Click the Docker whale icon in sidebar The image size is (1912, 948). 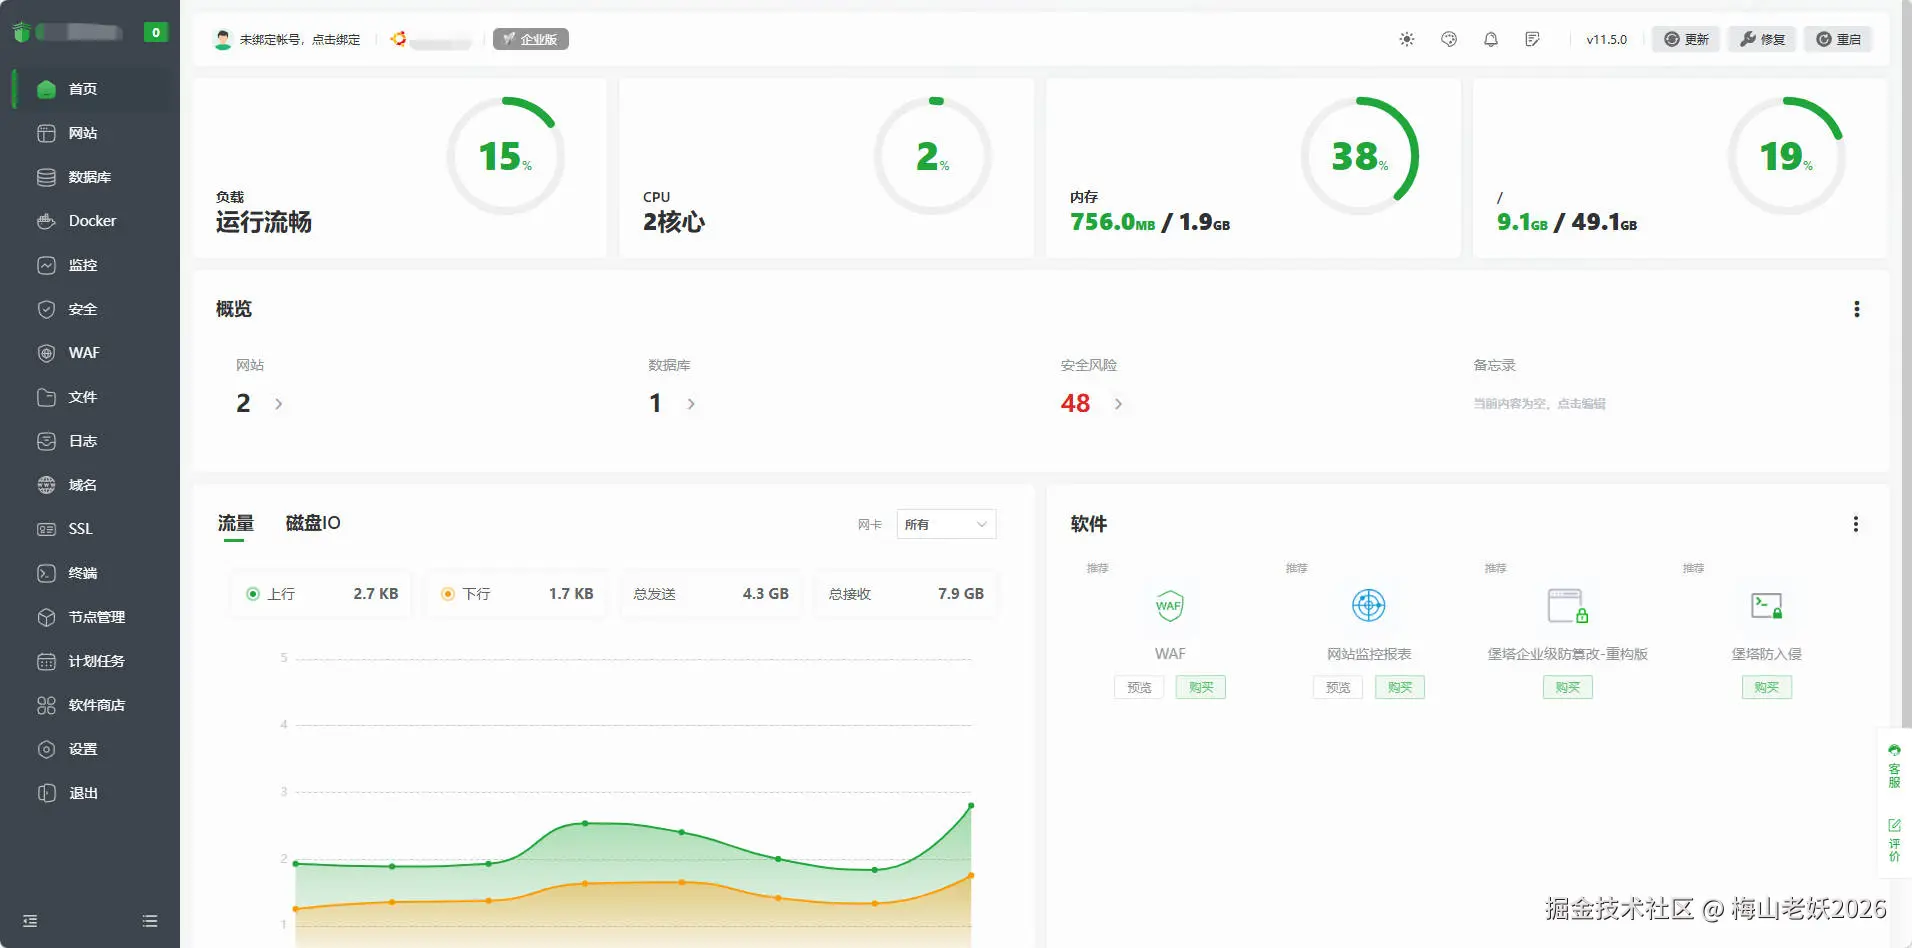(x=46, y=221)
